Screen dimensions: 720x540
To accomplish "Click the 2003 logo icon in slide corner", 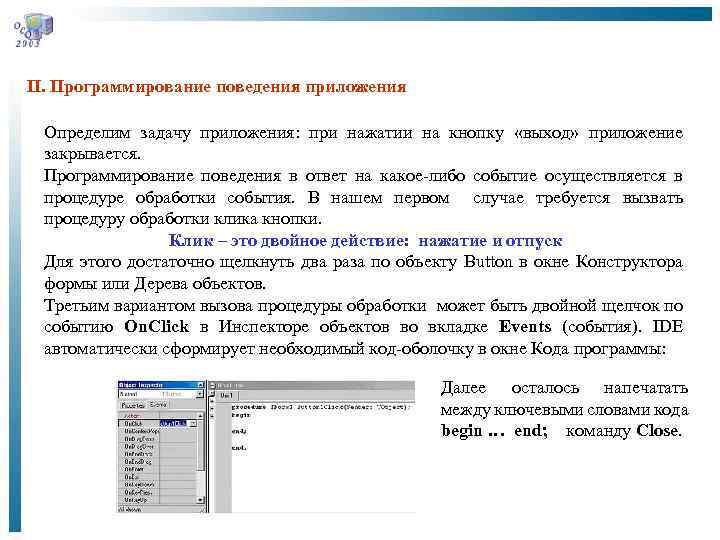I will point(32,30).
